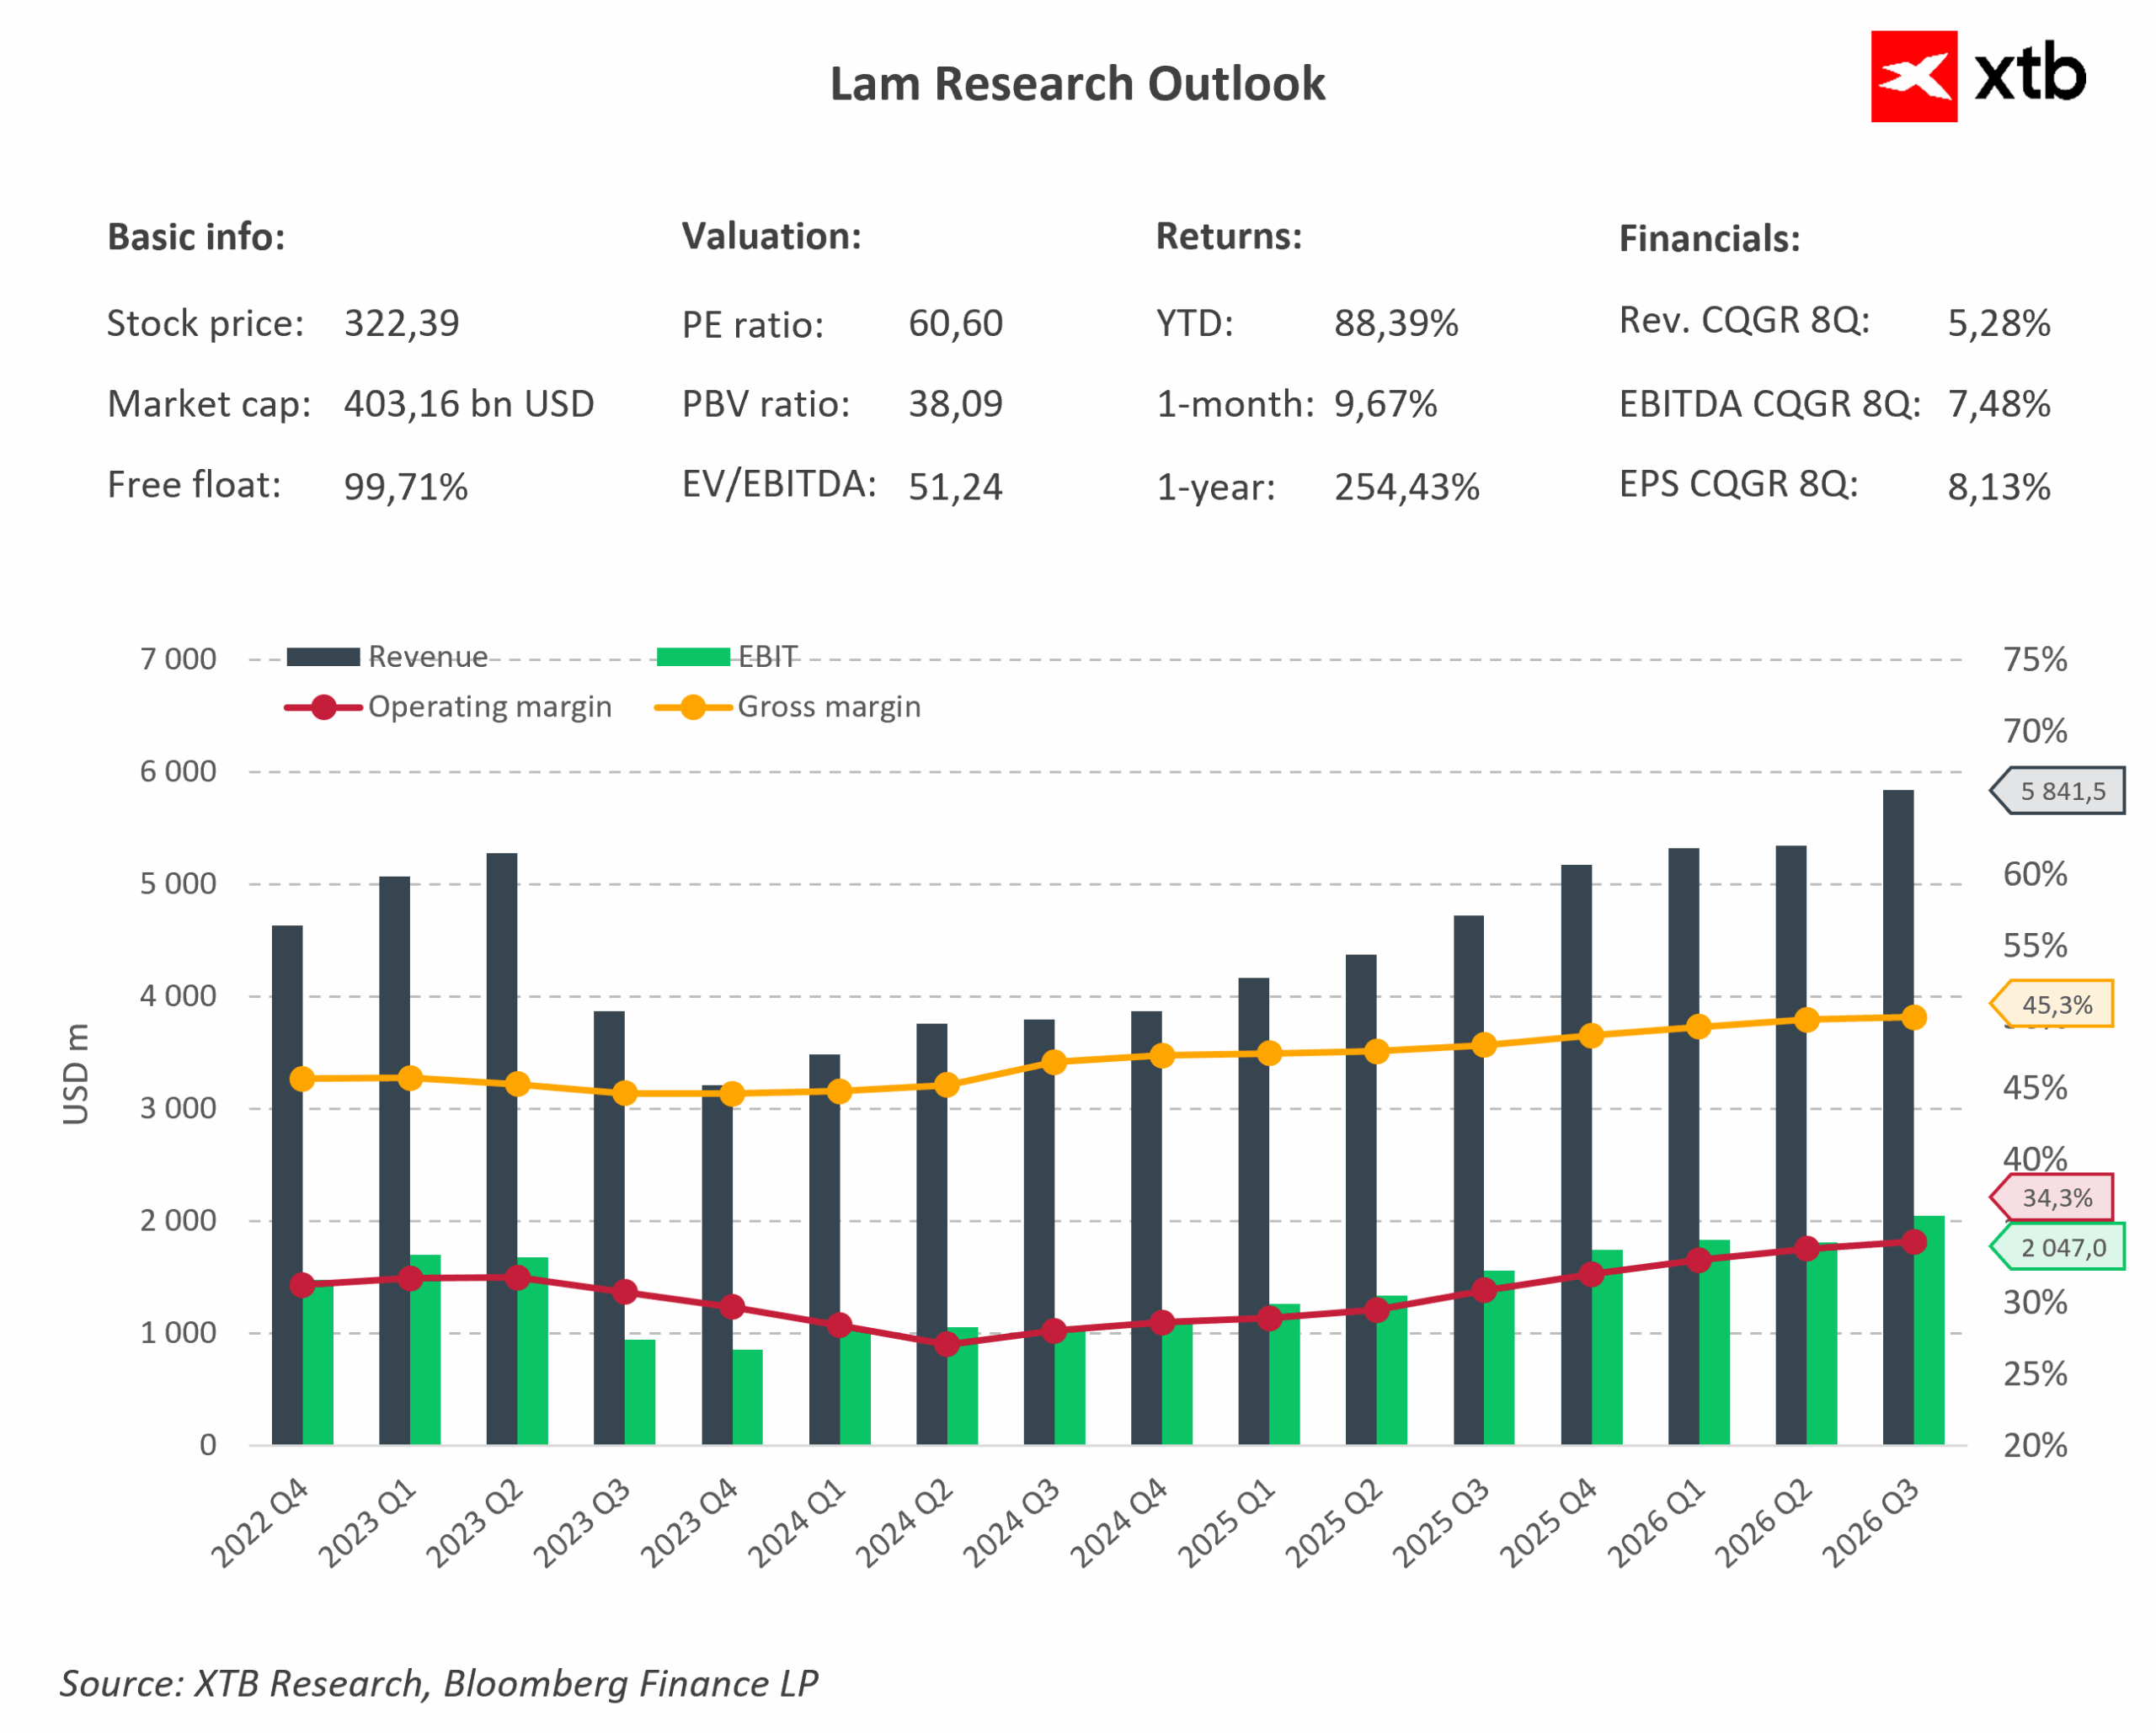Click the 2026 Q3 x-axis label
The height and width of the screenshot is (1733, 2156).
1871,1523
